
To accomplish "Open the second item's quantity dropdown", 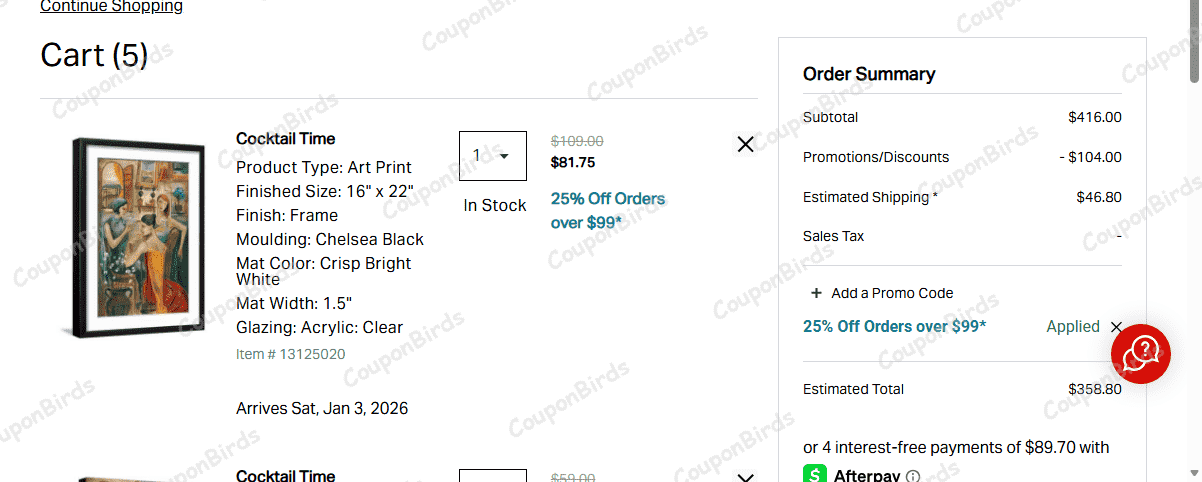I will [x=492, y=476].
